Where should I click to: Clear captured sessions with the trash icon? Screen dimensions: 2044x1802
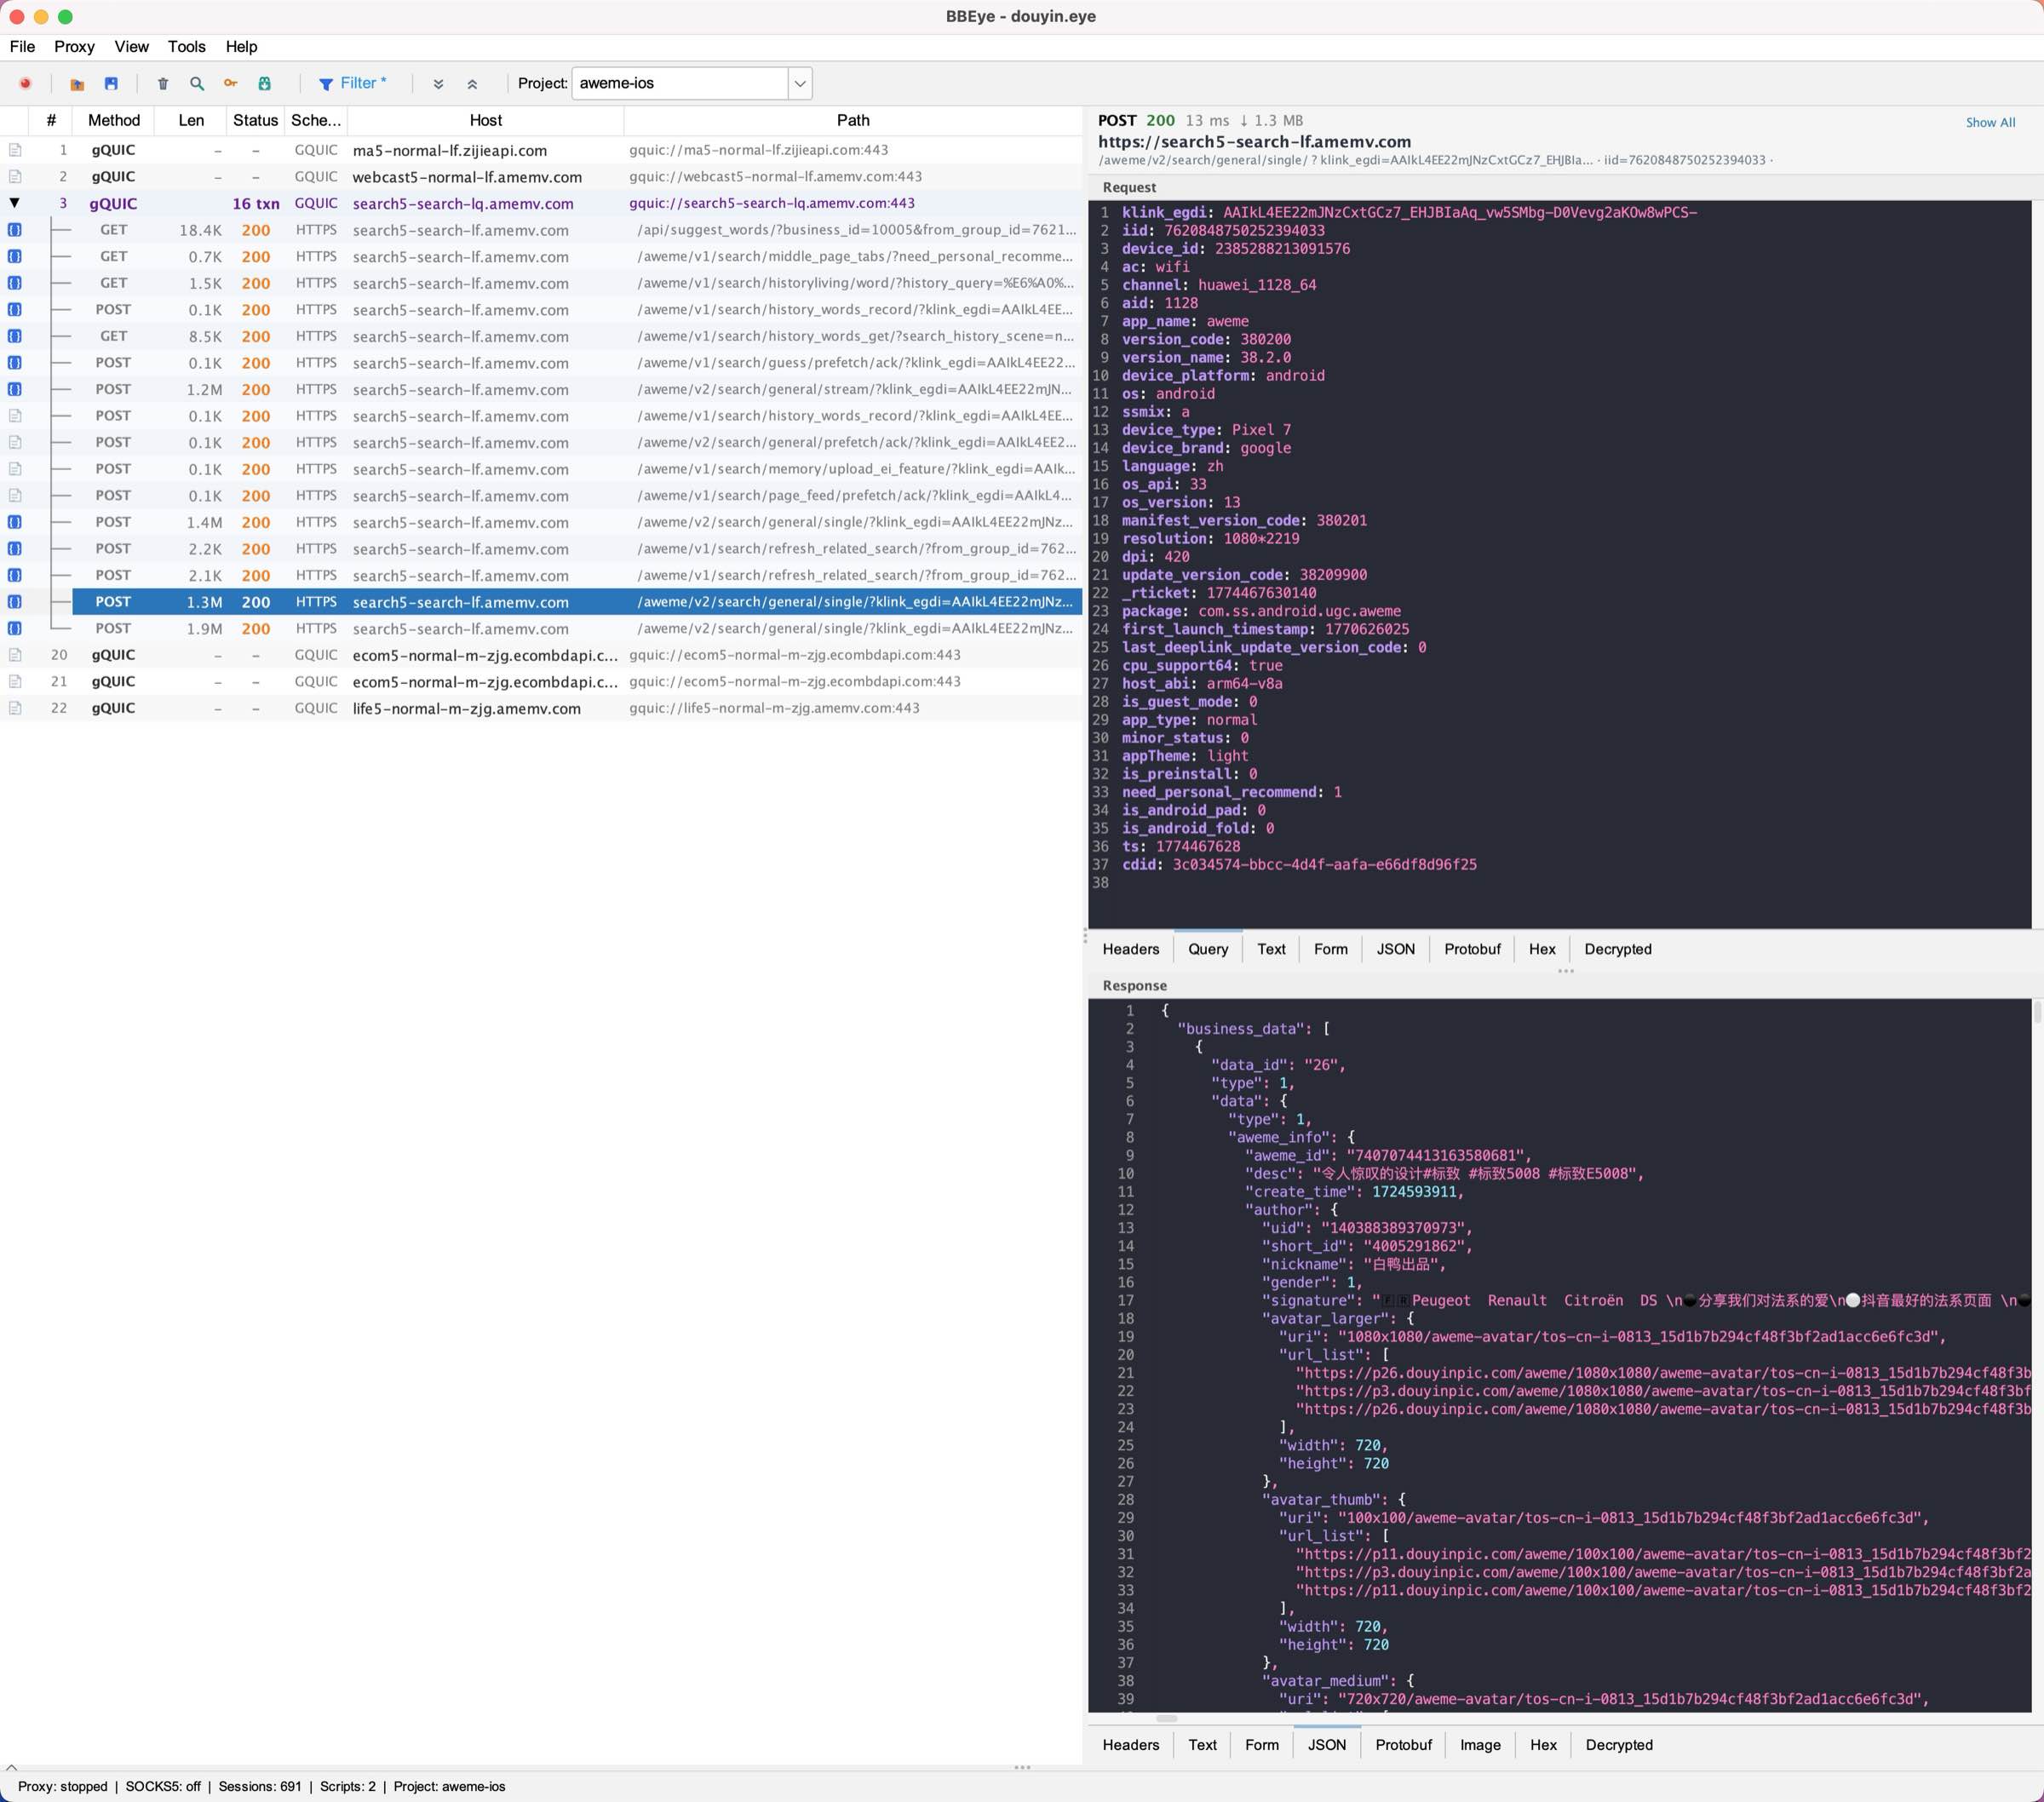(163, 83)
